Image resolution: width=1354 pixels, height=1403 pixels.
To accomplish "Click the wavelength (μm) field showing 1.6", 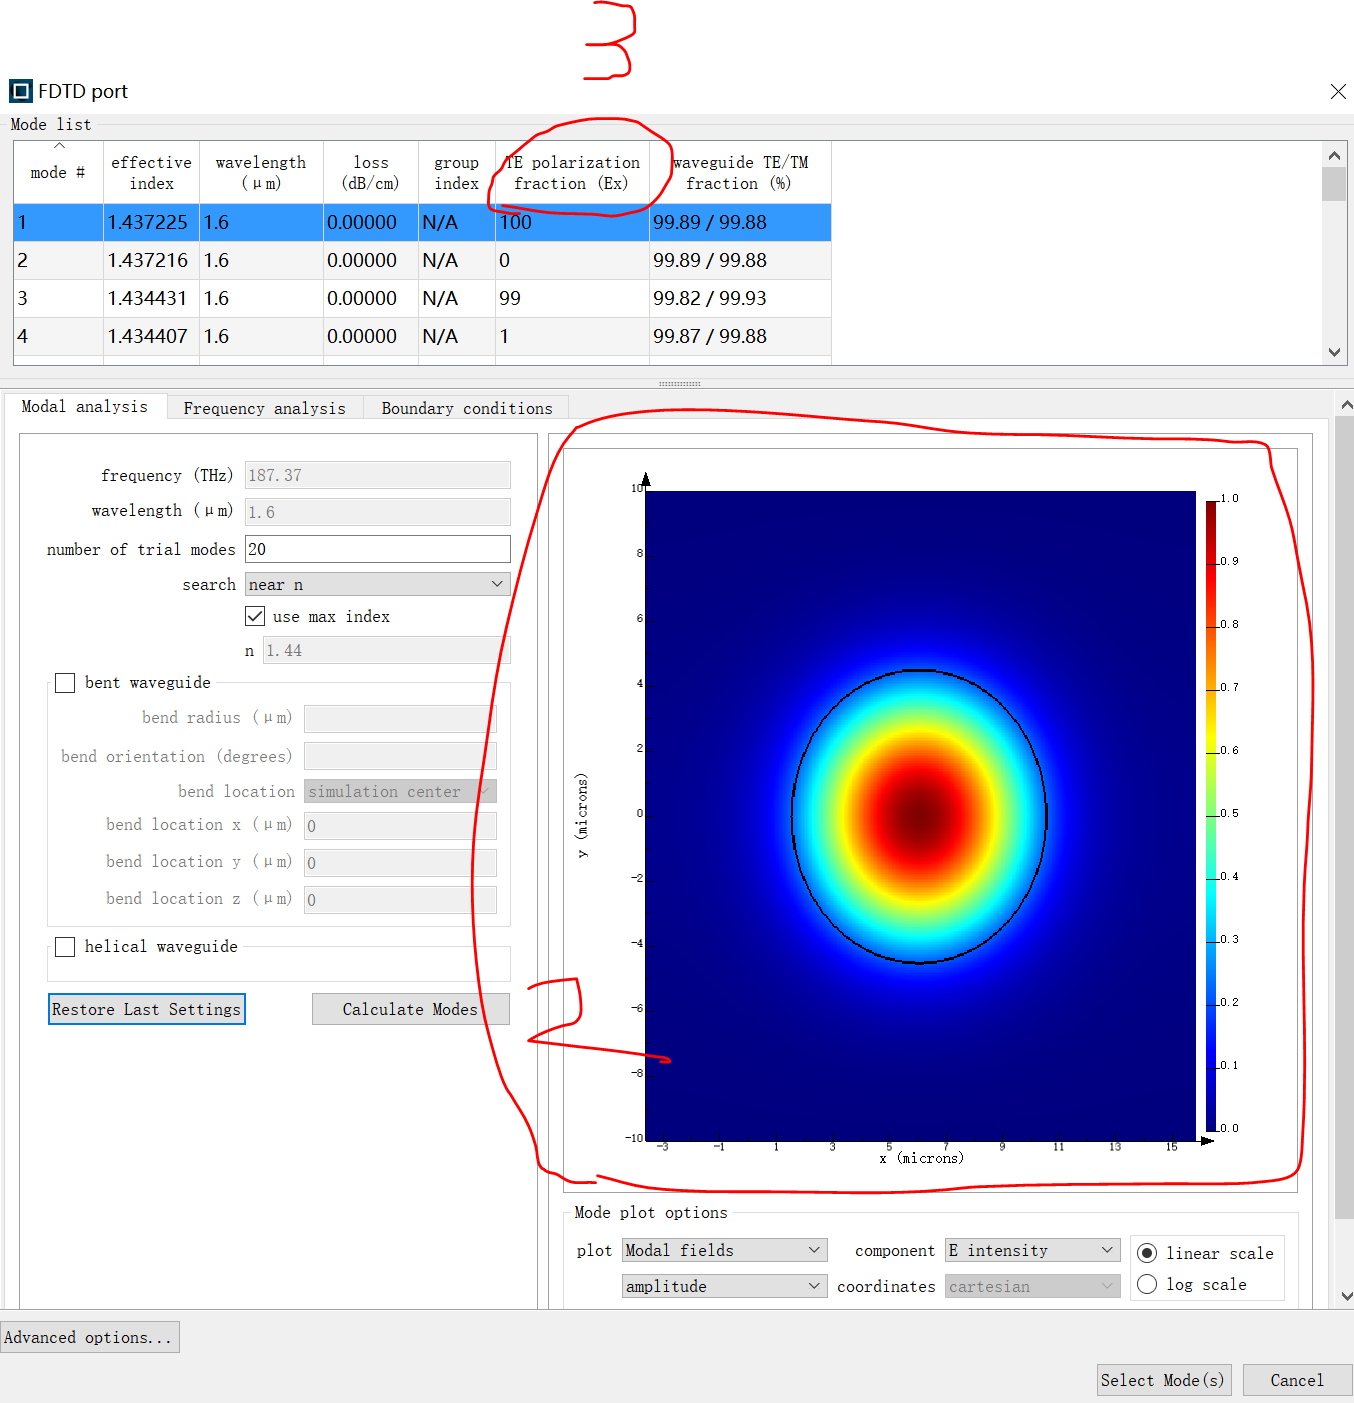I will pyautogui.click(x=378, y=512).
